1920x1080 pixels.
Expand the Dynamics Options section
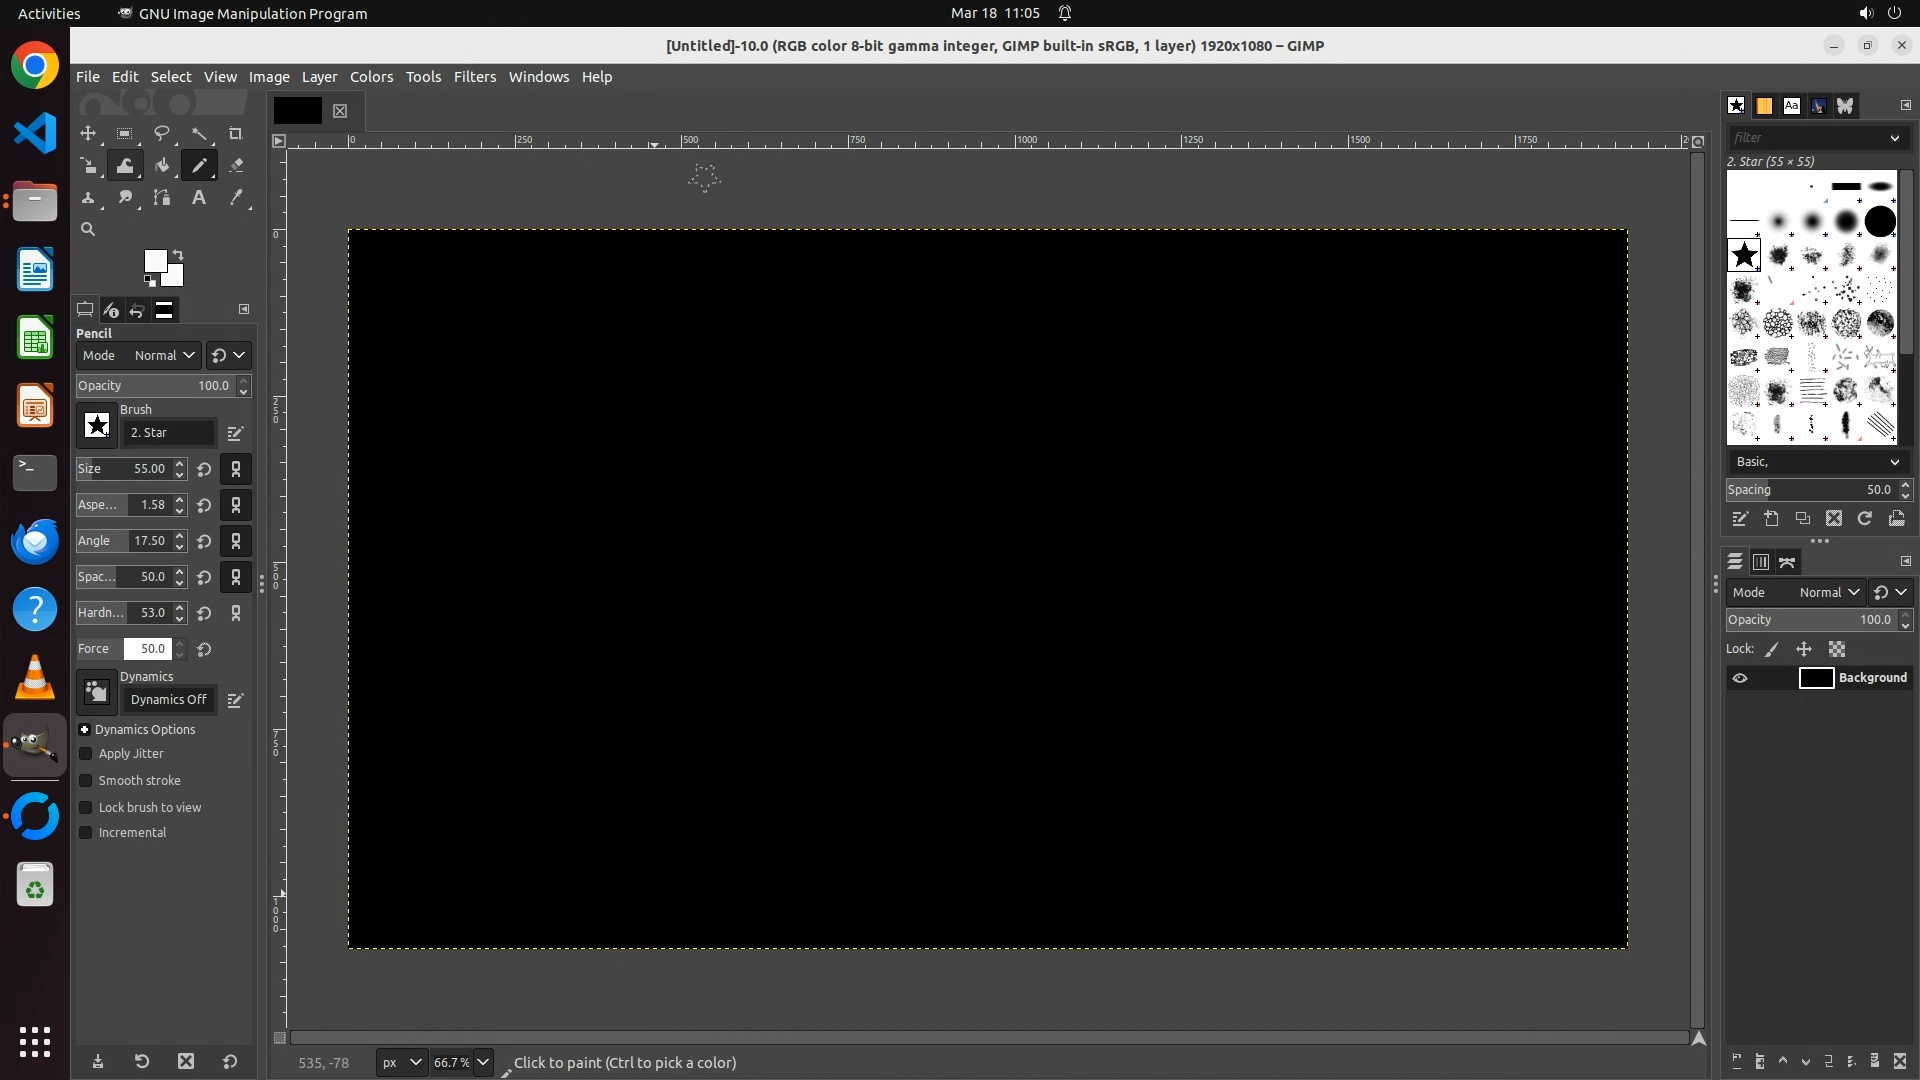tap(85, 730)
